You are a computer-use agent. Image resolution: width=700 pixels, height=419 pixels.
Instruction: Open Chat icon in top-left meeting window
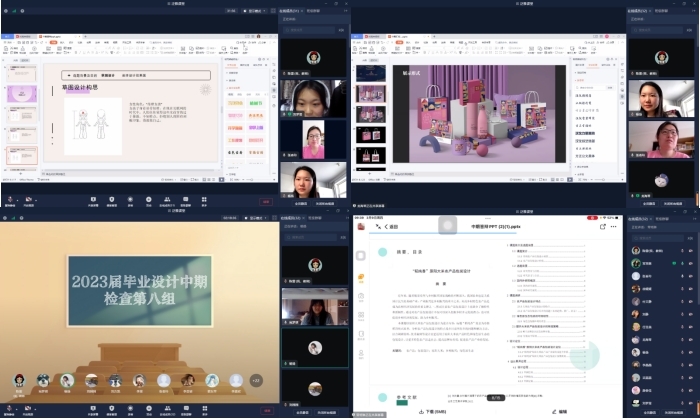[185, 201]
